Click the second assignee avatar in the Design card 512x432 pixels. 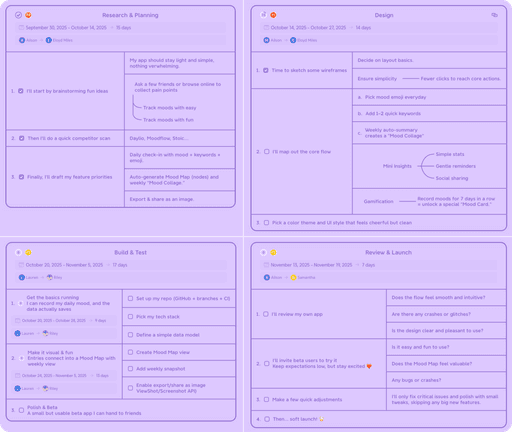pos(293,40)
